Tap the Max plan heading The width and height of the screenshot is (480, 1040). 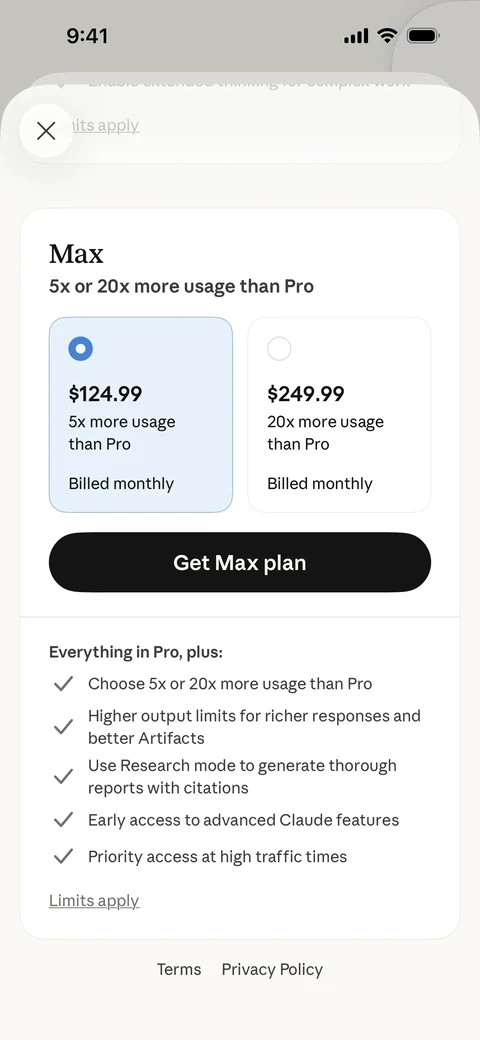pyautogui.click(x=76, y=253)
